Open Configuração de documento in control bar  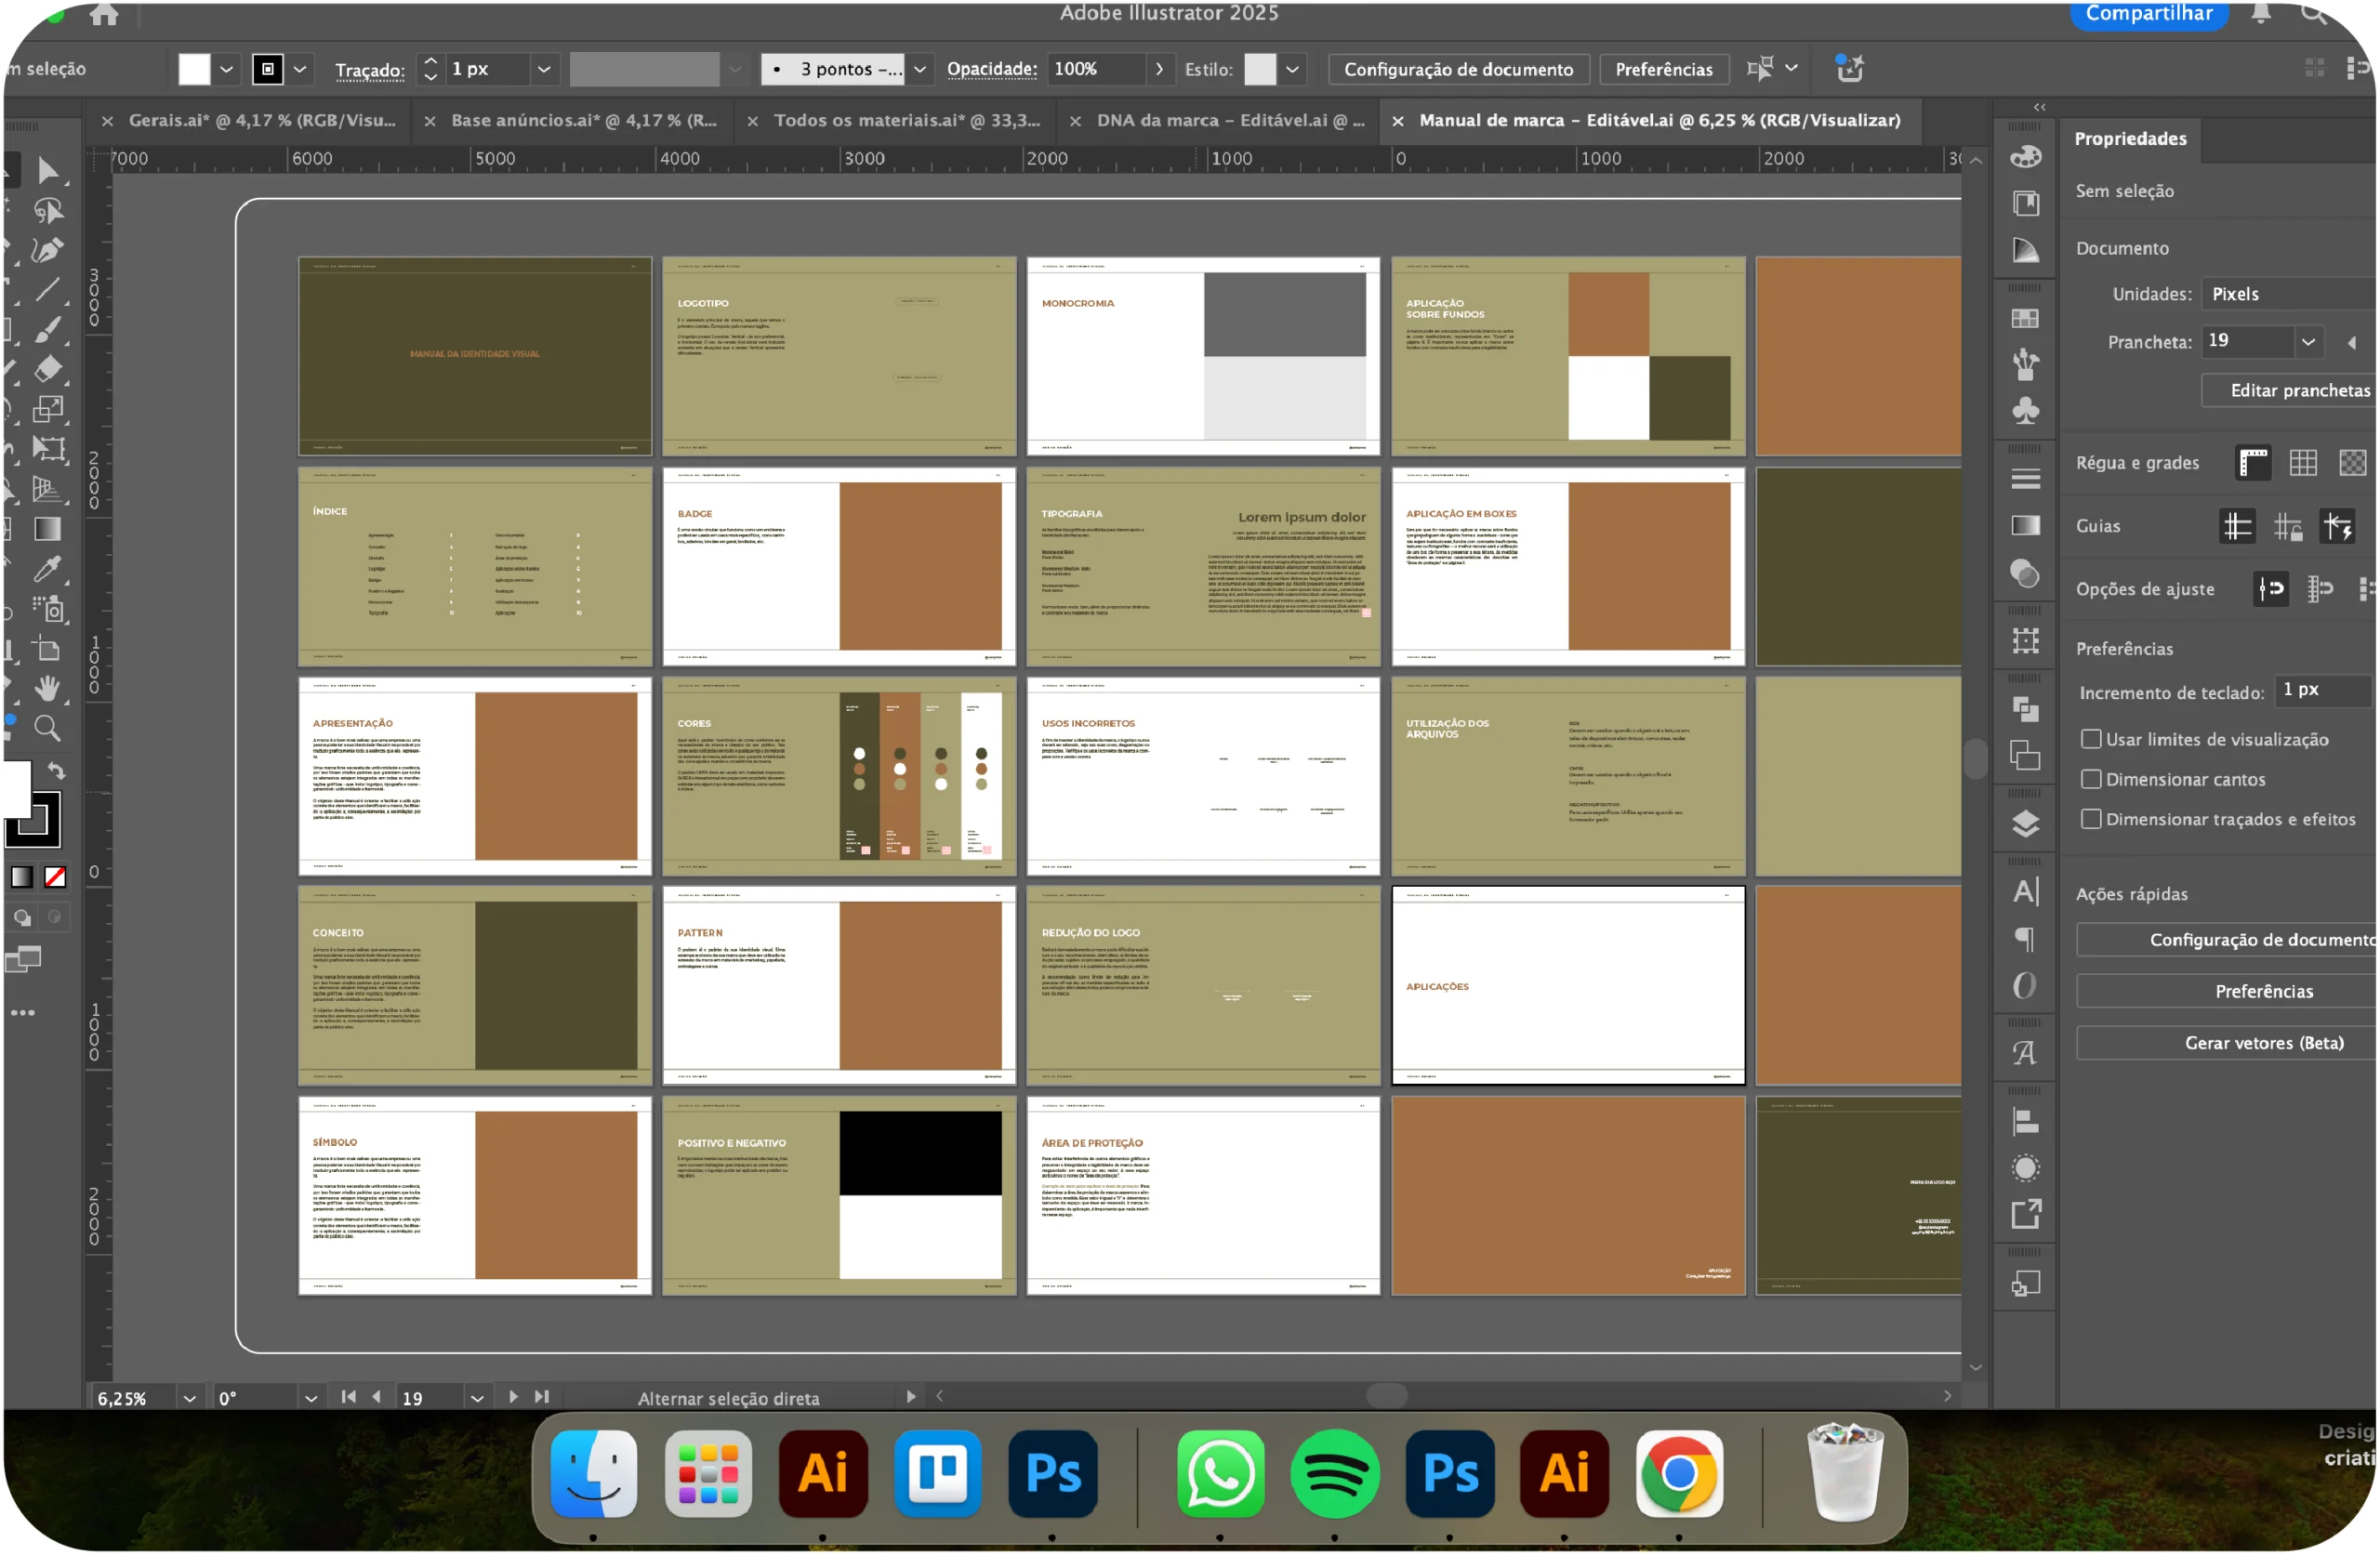click(x=1458, y=69)
